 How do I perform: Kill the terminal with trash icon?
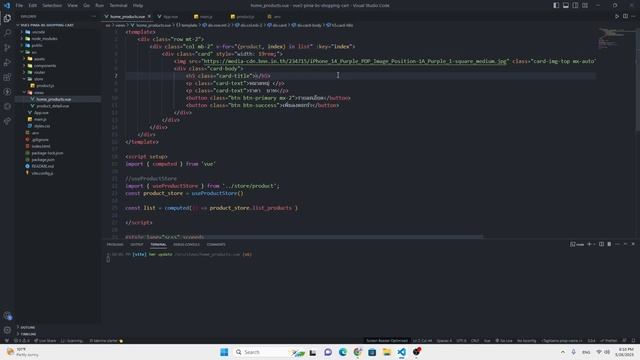coord(609,244)
